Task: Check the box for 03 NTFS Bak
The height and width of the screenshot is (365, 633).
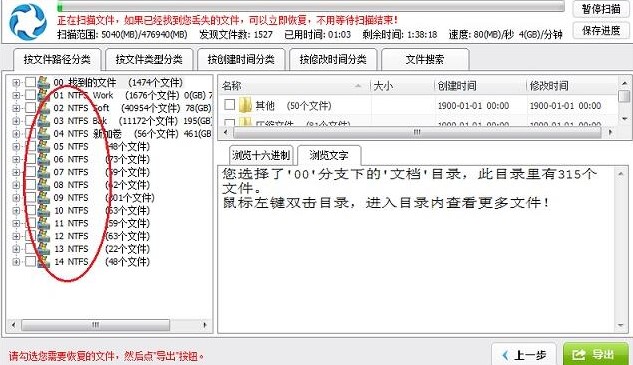Action: (30, 121)
